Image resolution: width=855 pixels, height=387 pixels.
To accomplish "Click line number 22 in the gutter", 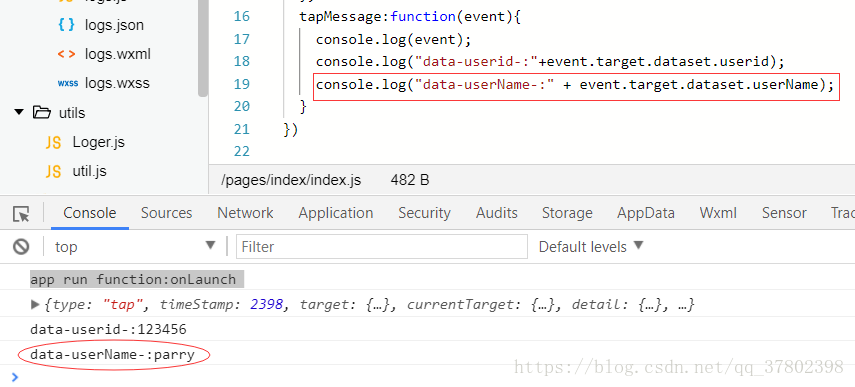I will tap(242, 152).
